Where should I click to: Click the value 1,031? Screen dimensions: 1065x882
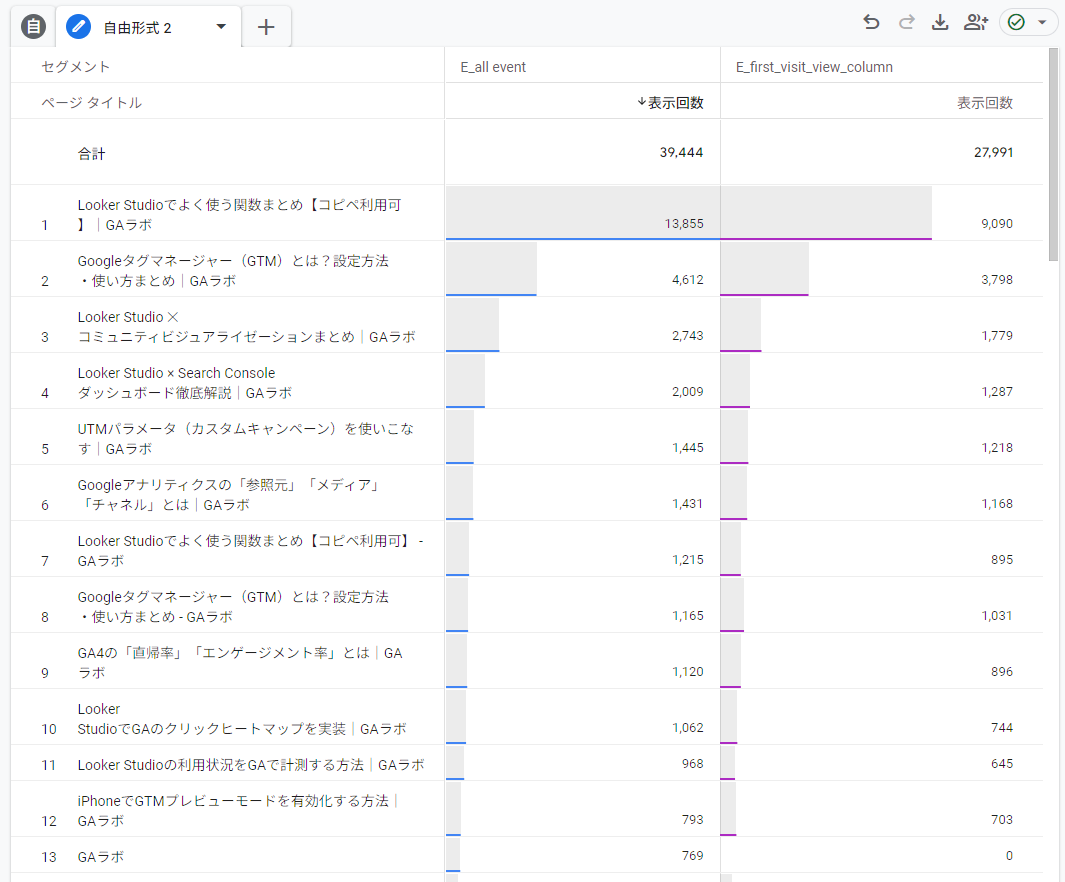coord(996,616)
